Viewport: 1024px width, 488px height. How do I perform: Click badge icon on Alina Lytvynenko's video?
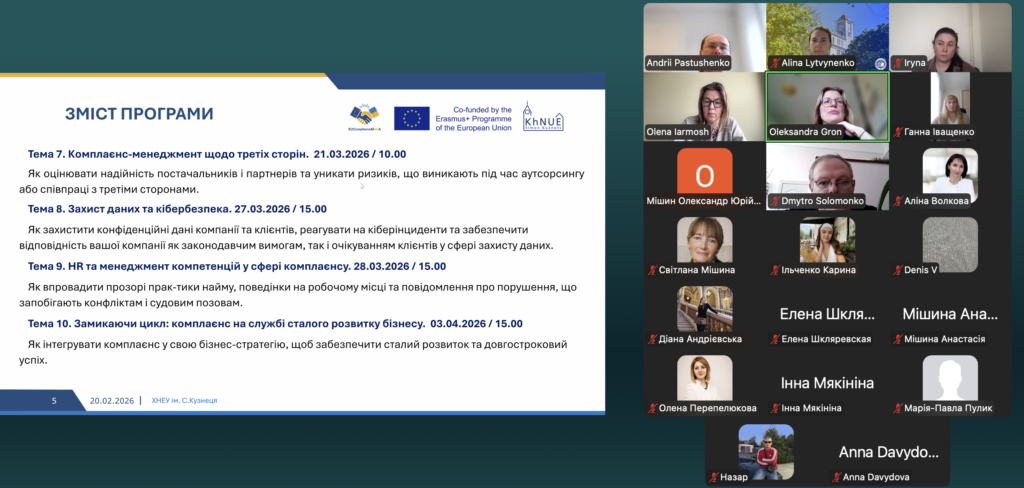pos(880,63)
